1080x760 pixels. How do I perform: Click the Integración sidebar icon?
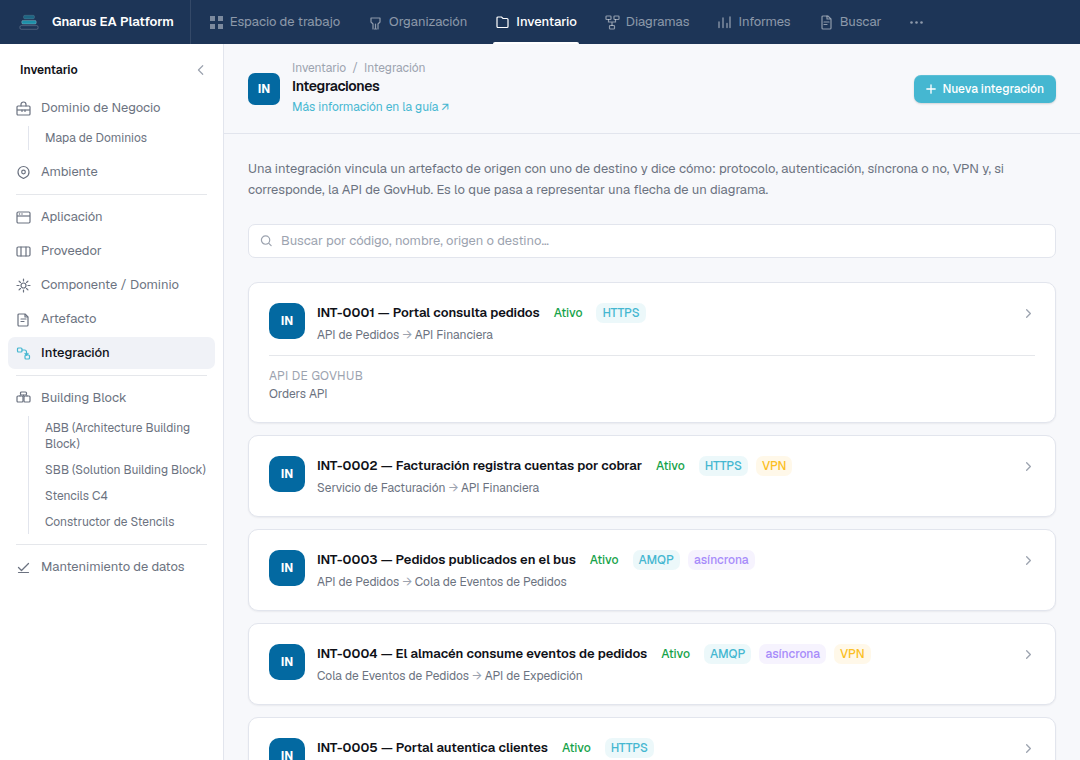point(23,353)
